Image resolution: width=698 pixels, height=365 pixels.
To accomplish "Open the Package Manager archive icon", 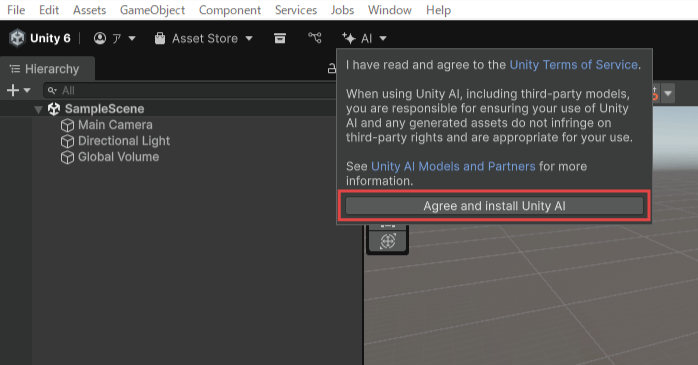I will (280, 38).
